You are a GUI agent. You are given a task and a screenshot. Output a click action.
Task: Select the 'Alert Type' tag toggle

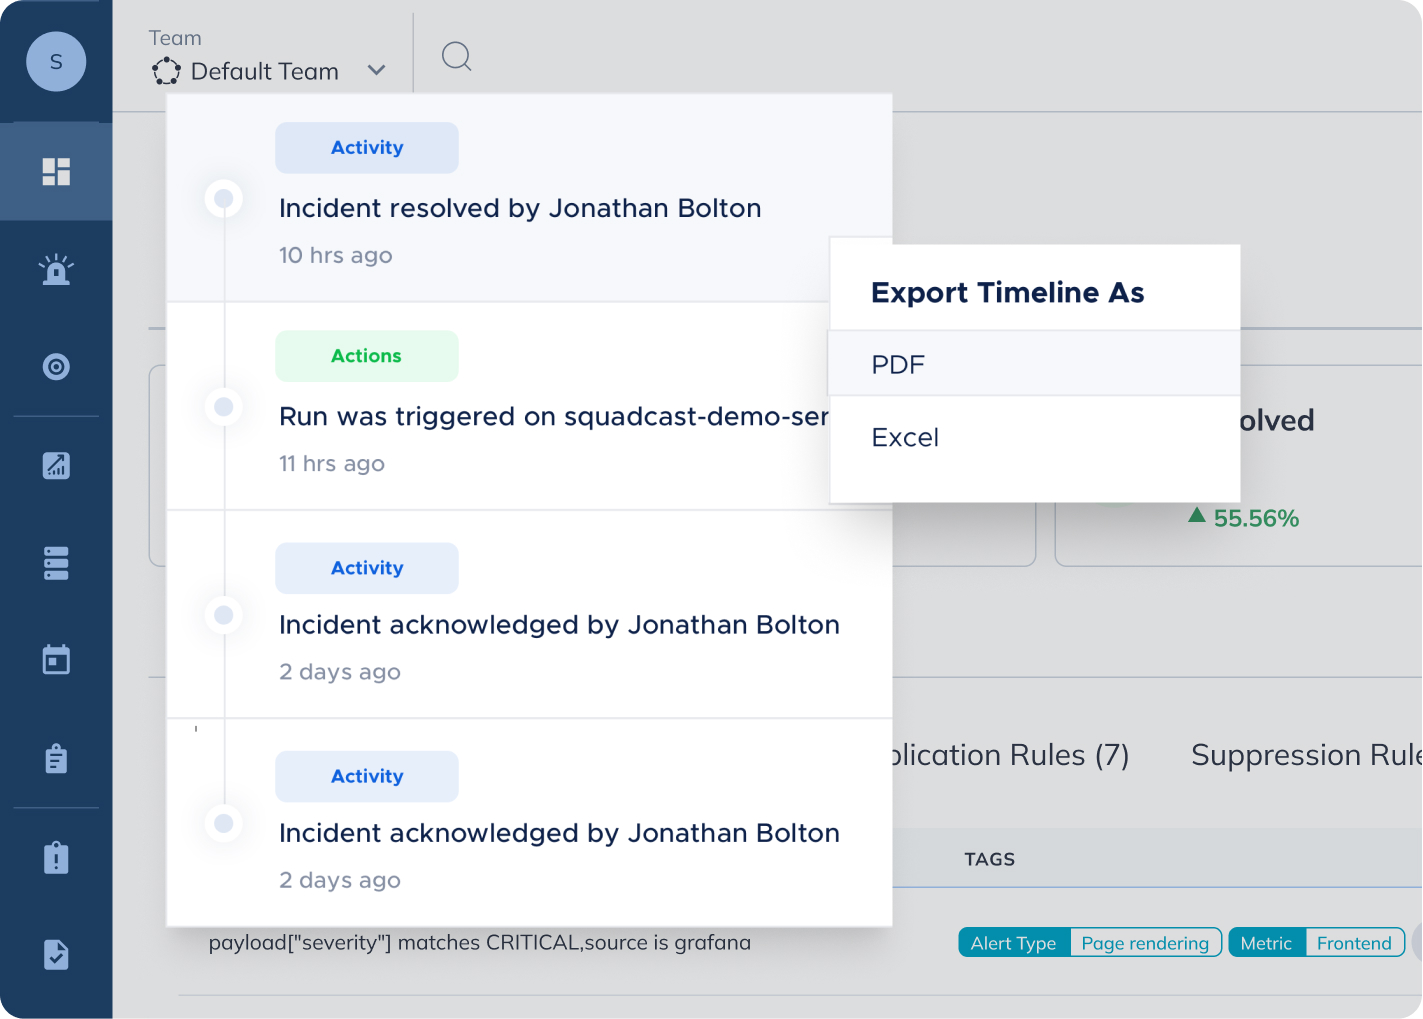(x=1013, y=942)
